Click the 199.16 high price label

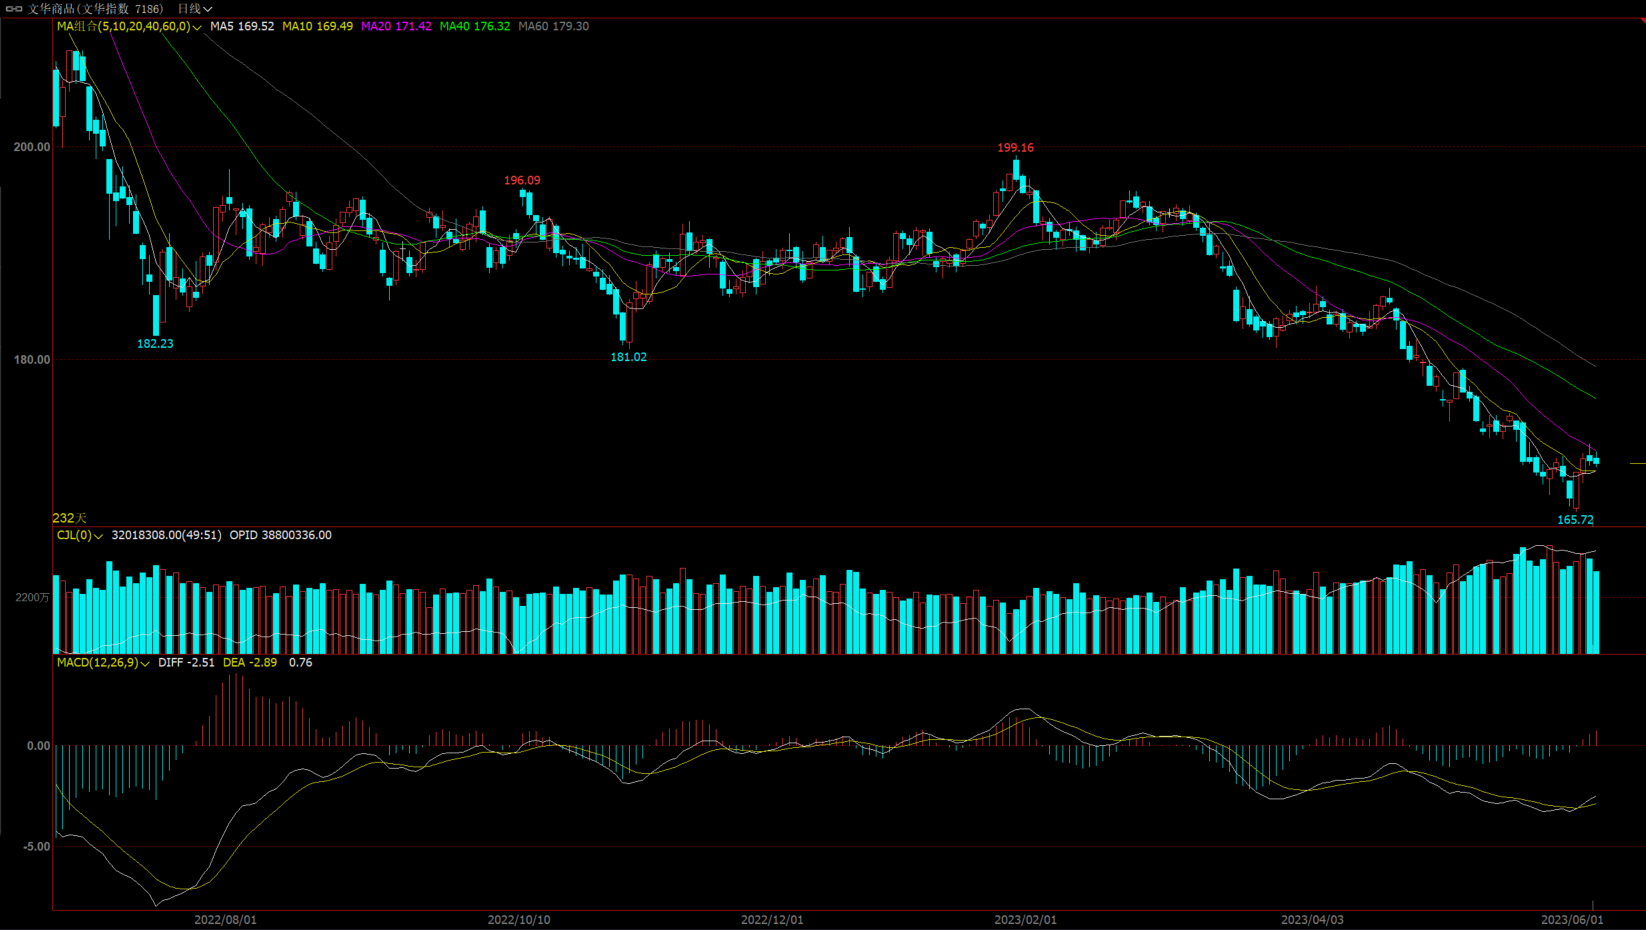1015,147
